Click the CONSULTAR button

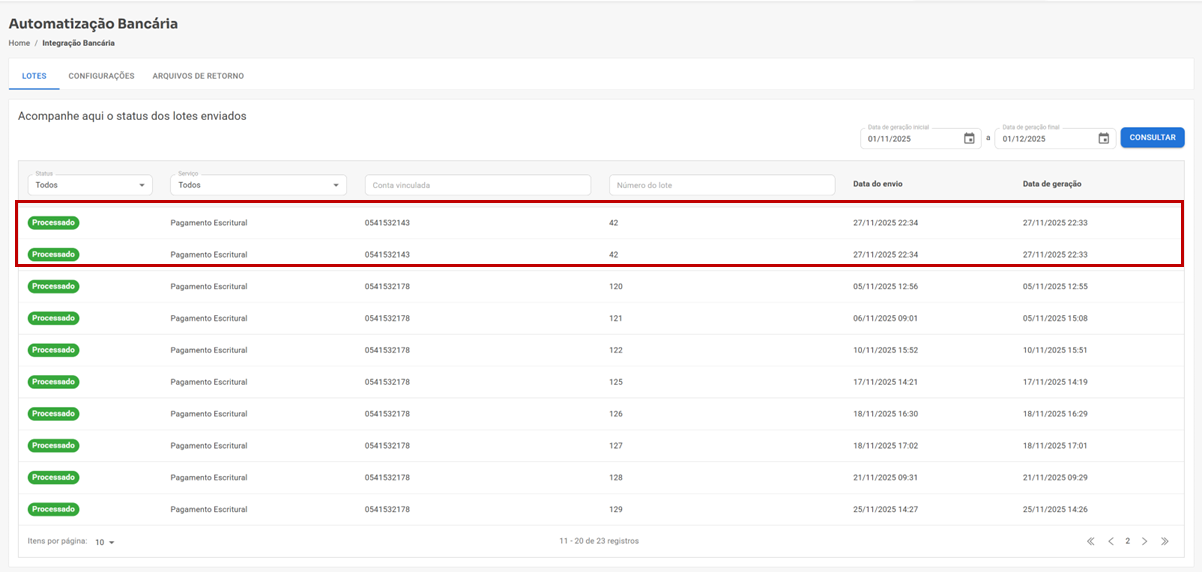[x=1152, y=137]
